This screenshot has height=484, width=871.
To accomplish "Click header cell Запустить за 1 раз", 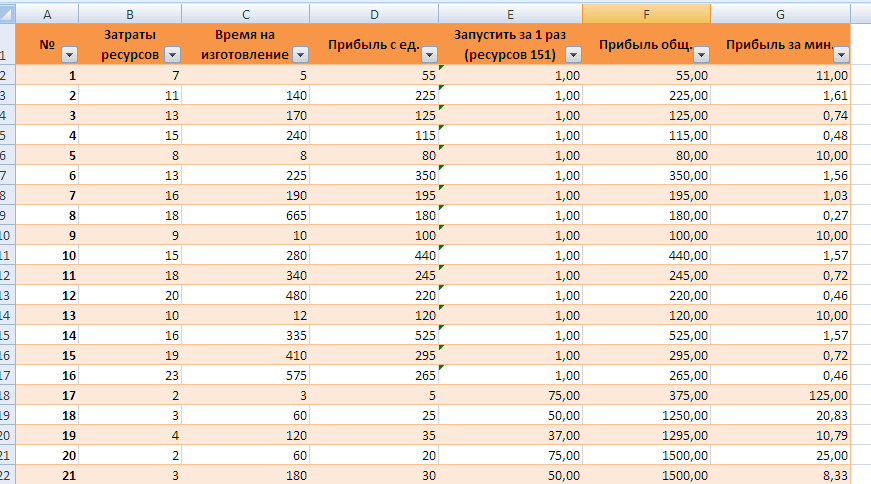I will 510,44.
